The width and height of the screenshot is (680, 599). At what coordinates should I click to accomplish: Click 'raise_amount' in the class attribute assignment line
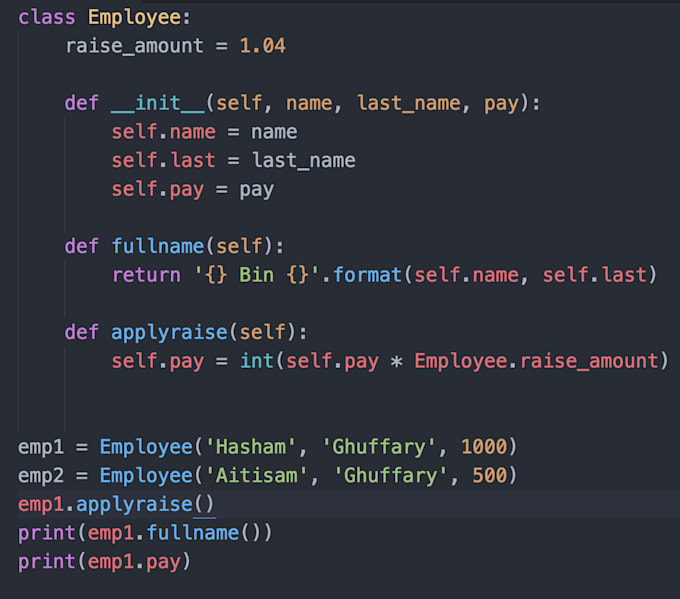(134, 46)
